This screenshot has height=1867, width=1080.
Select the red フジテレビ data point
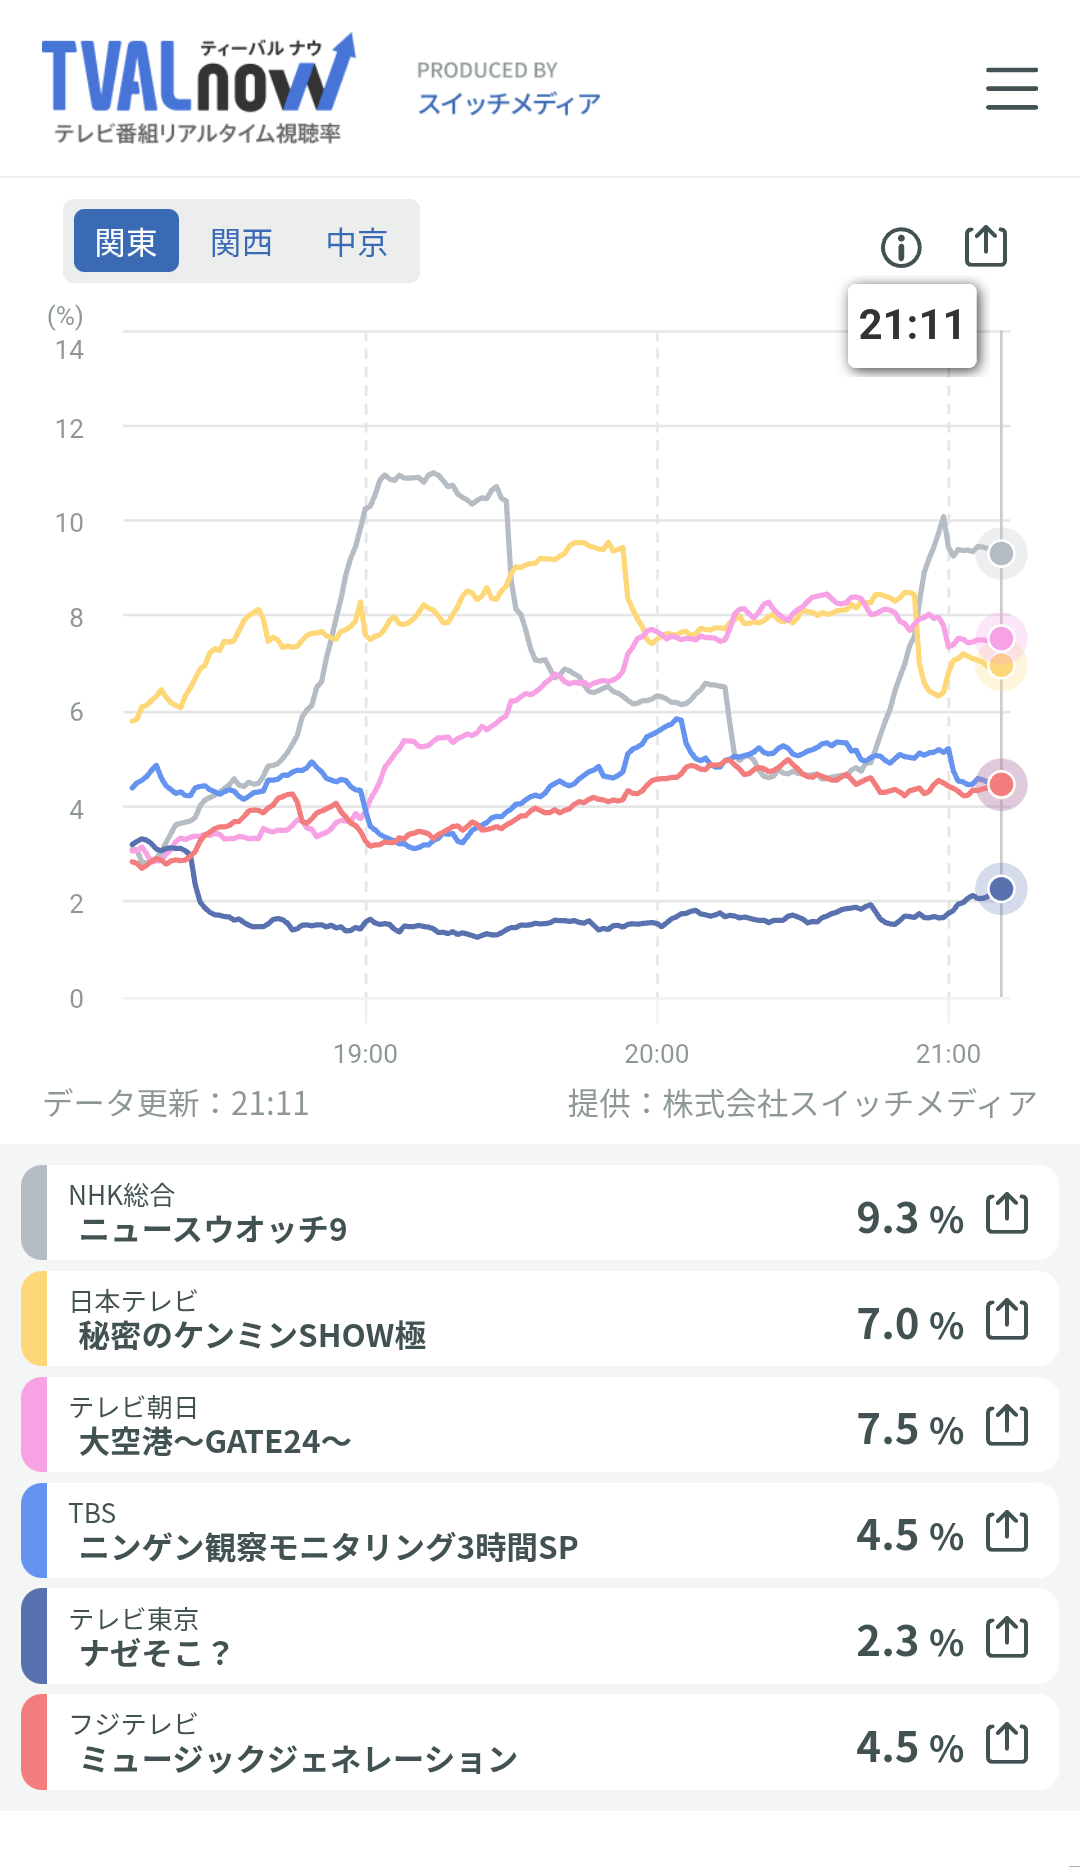point(1001,785)
